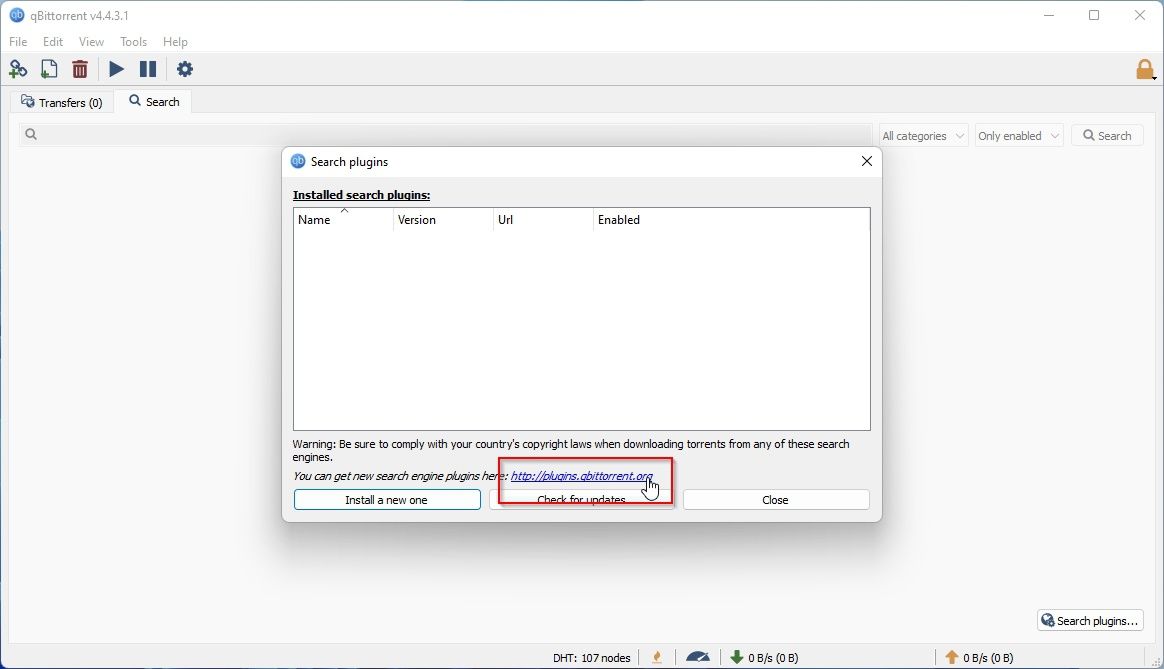Click the magnifier icon in search field

(x=30, y=134)
